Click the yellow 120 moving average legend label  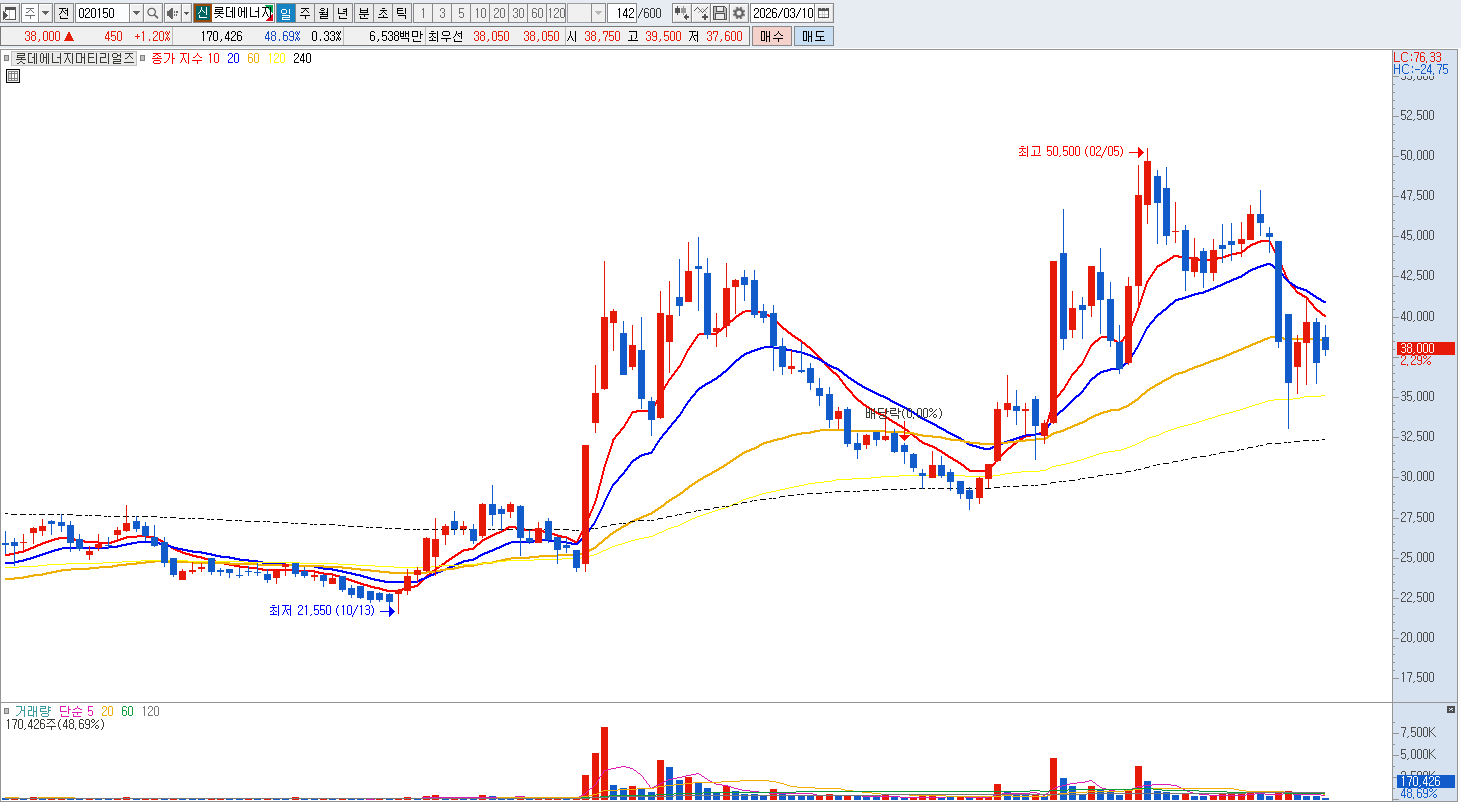pos(277,59)
